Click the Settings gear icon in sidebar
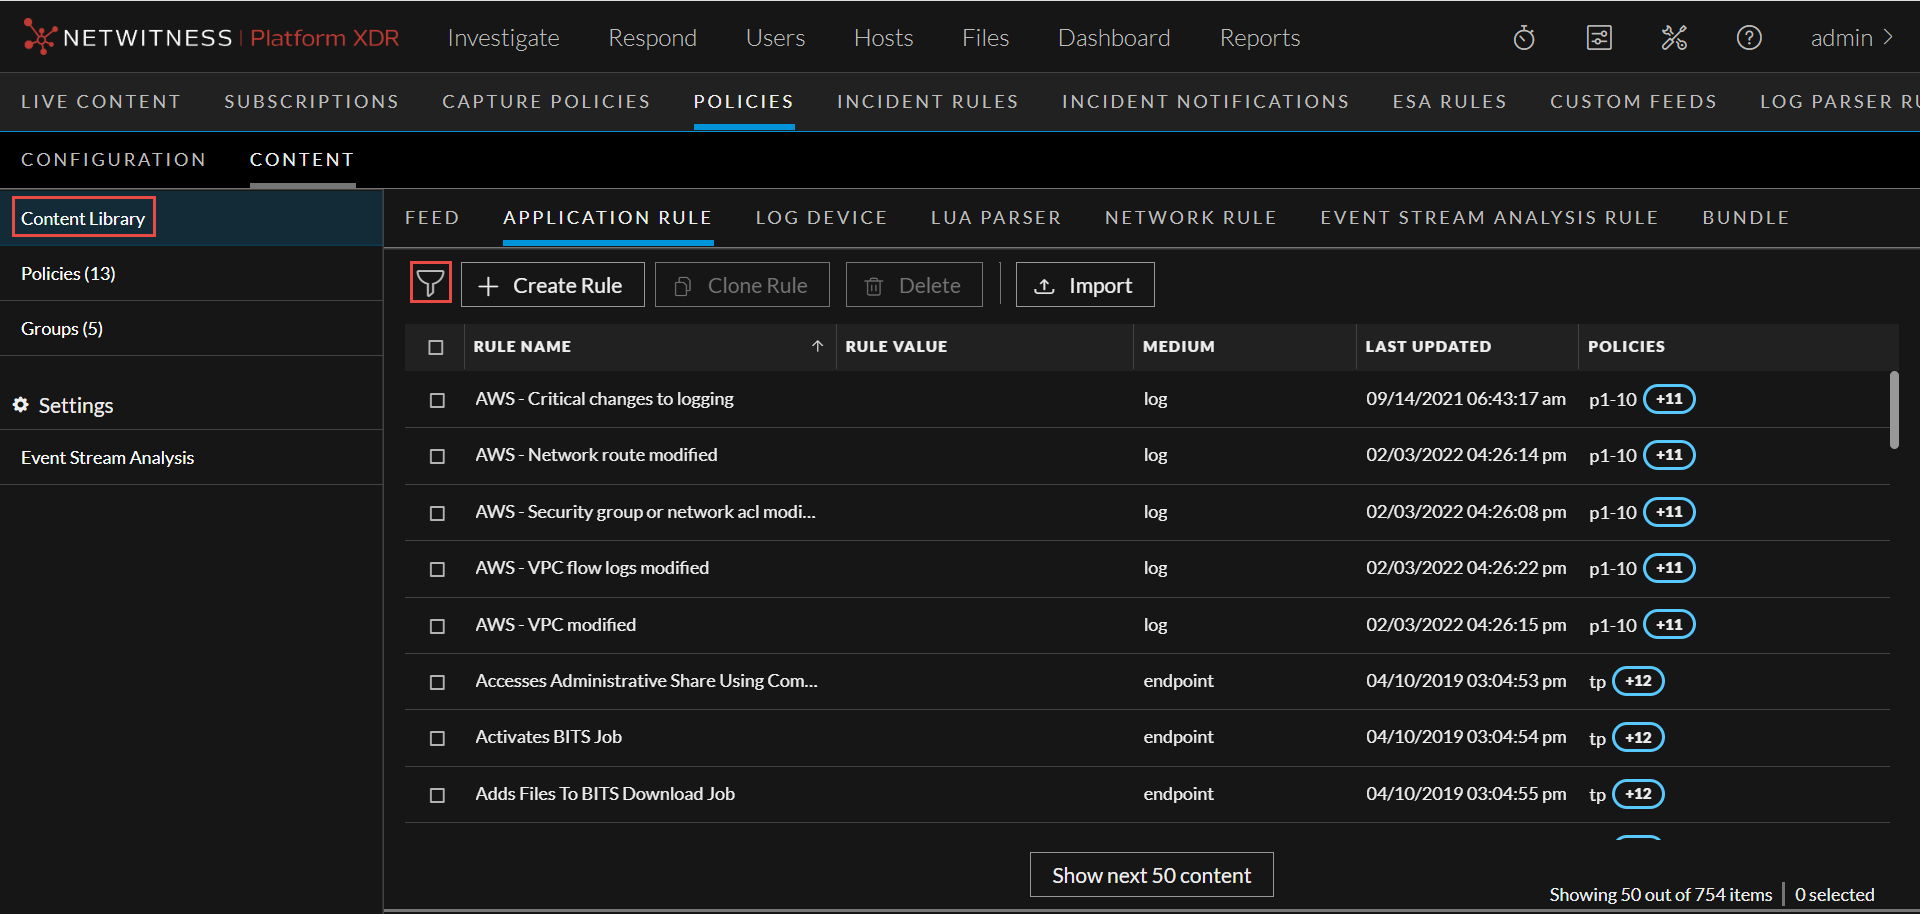The height and width of the screenshot is (914, 1920). pos(20,405)
